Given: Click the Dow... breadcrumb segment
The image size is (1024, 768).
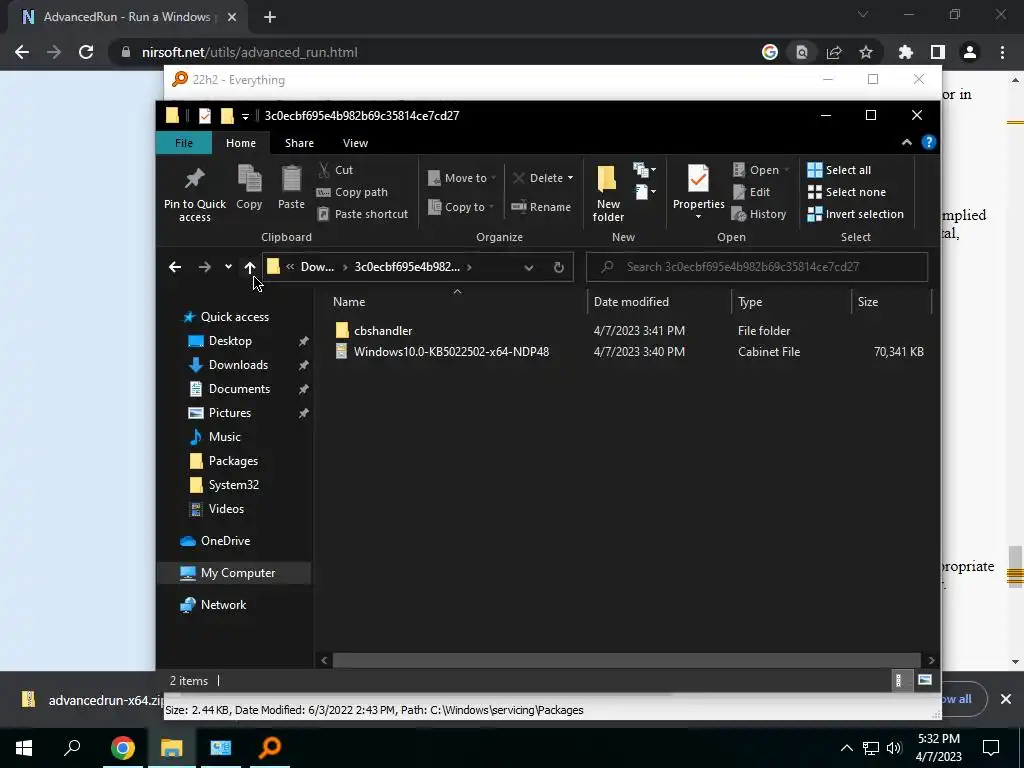Looking at the screenshot, I should pos(317,267).
